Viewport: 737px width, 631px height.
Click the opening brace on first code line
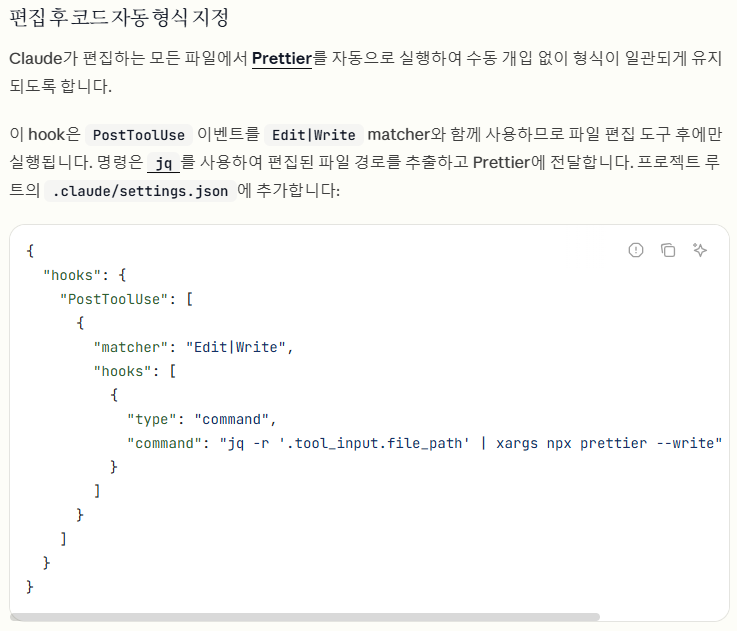point(30,250)
